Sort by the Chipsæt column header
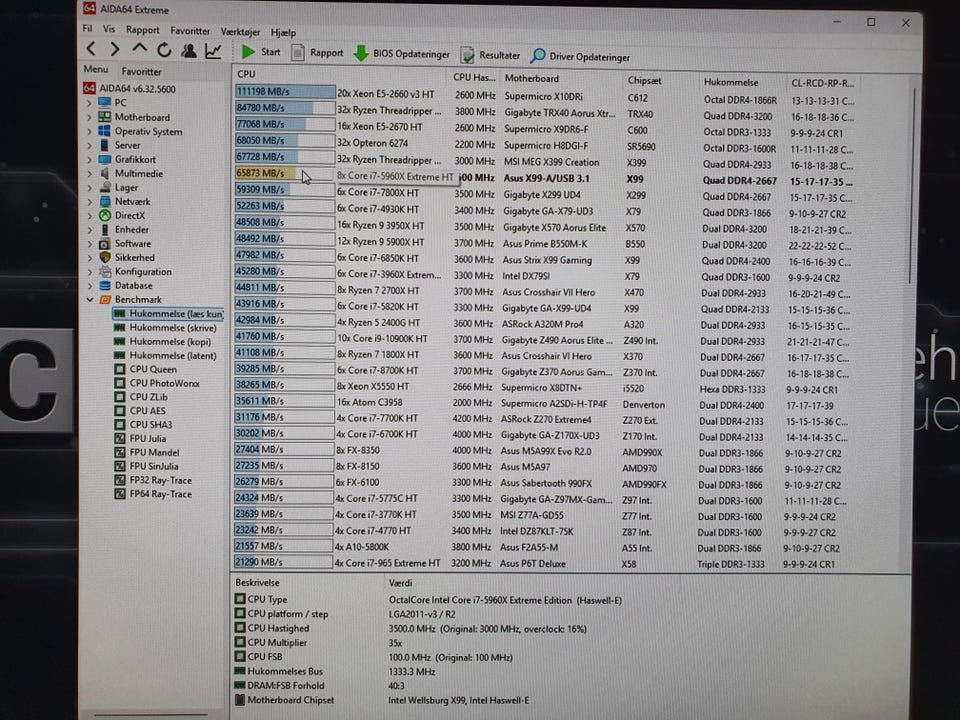The image size is (960, 720). [x=661, y=80]
